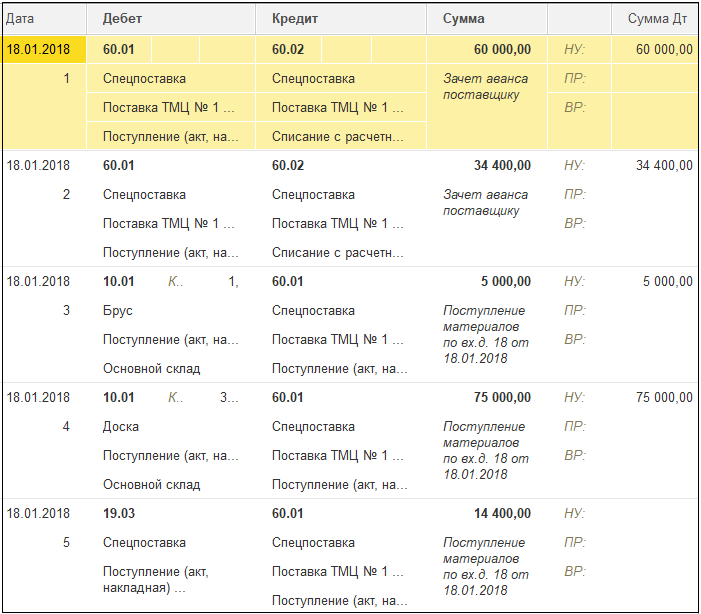Select the Доска material cell

[121, 427]
